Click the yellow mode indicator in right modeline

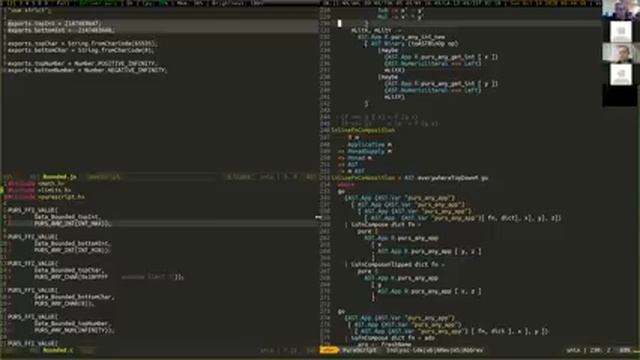[329, 350]
